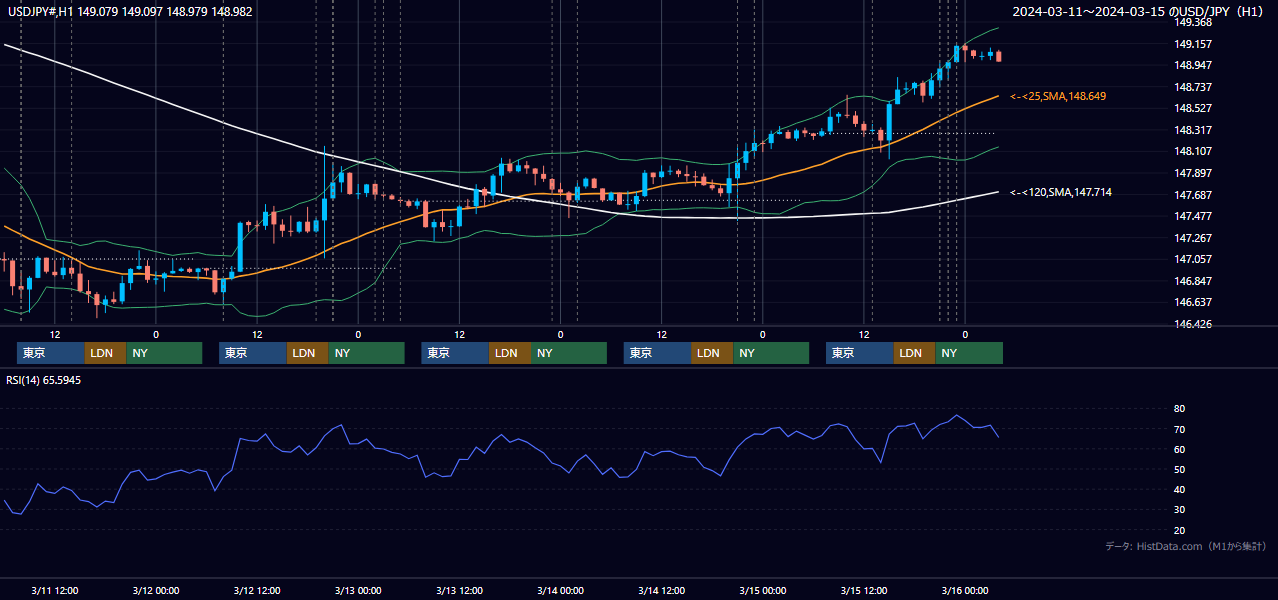Select the RSI 20 scale value

coord(1179,530)
